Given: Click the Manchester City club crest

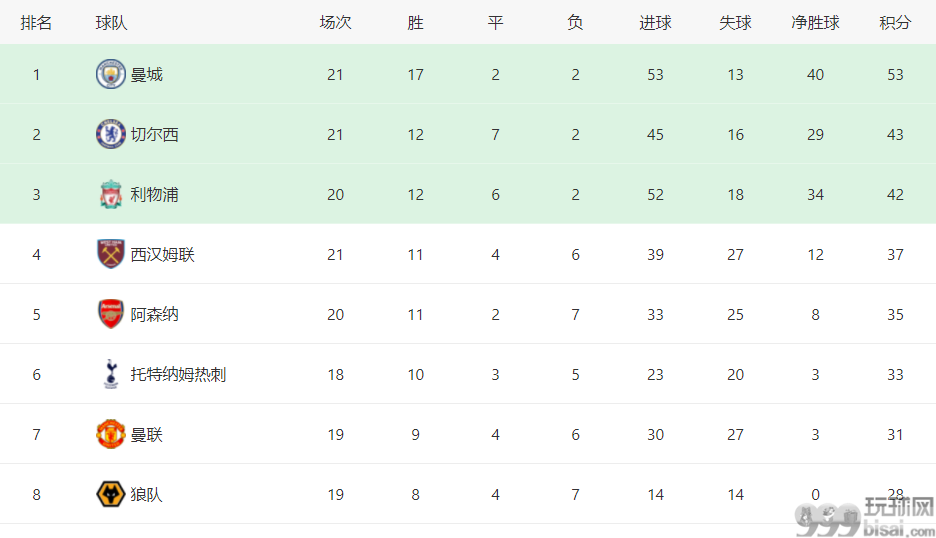Looking at the screenshot, I should 110,75.
